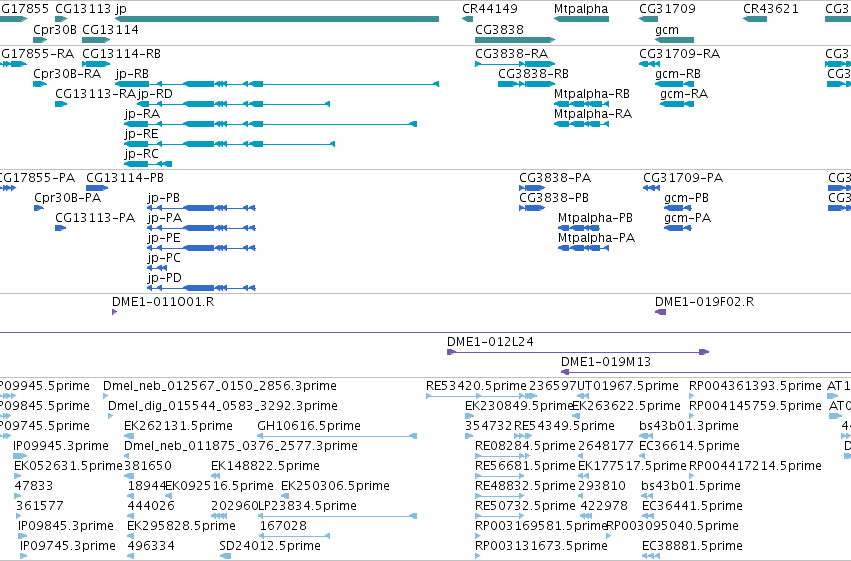Image resolution: width=851 pixels, height=561 pixels.
Task: Click the jp-PD protein label
Action: (x=164, y=279)
